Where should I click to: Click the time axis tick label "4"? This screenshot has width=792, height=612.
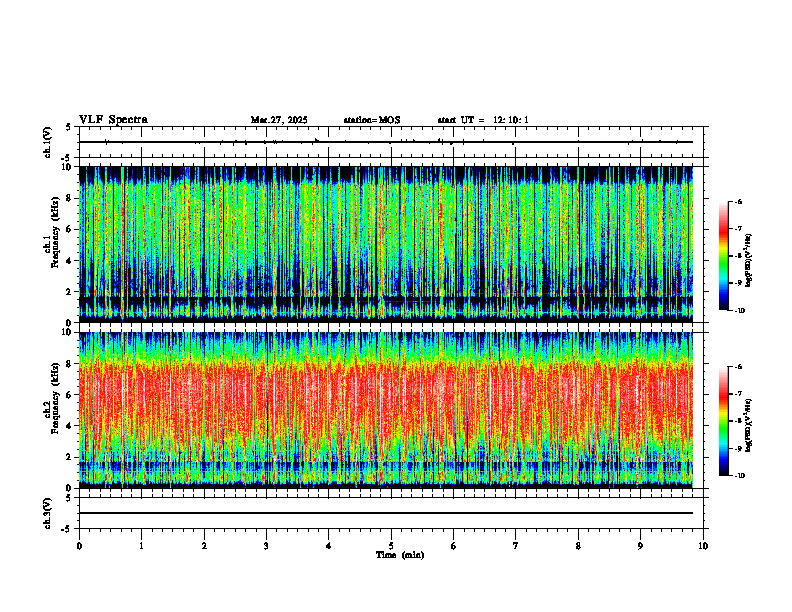pos(328,546)
